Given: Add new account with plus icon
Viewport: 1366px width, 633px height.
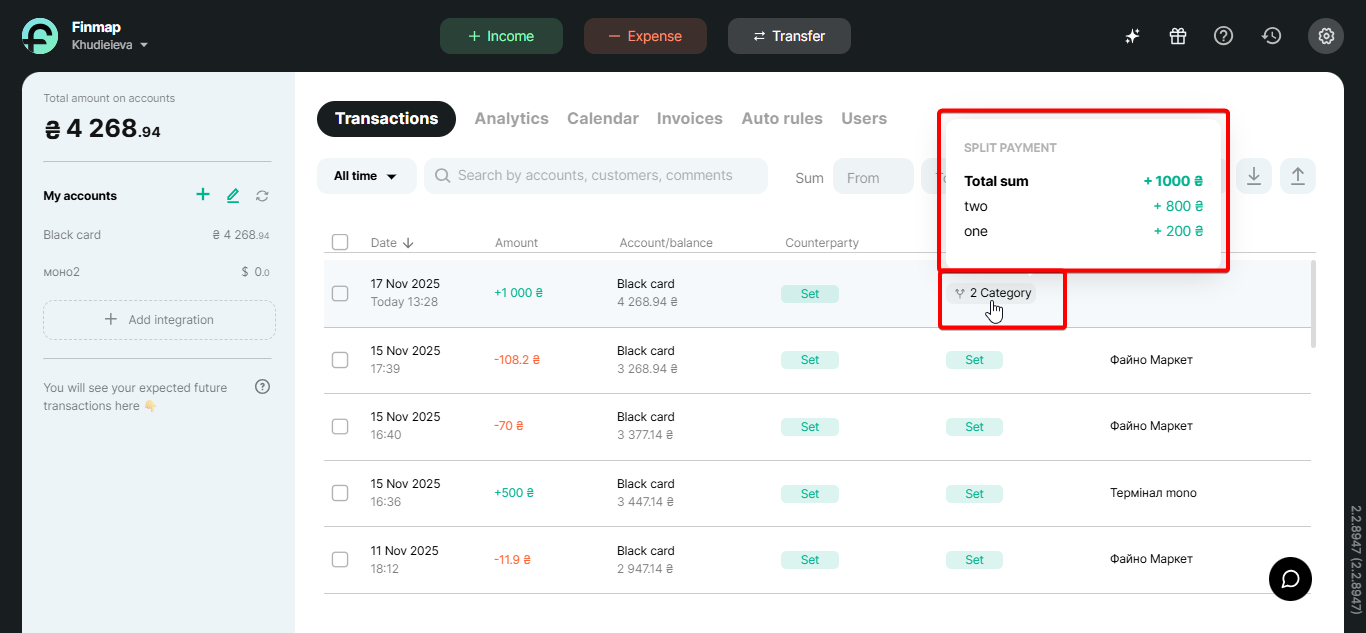Looking at the screenshot, I should [203, 195].
